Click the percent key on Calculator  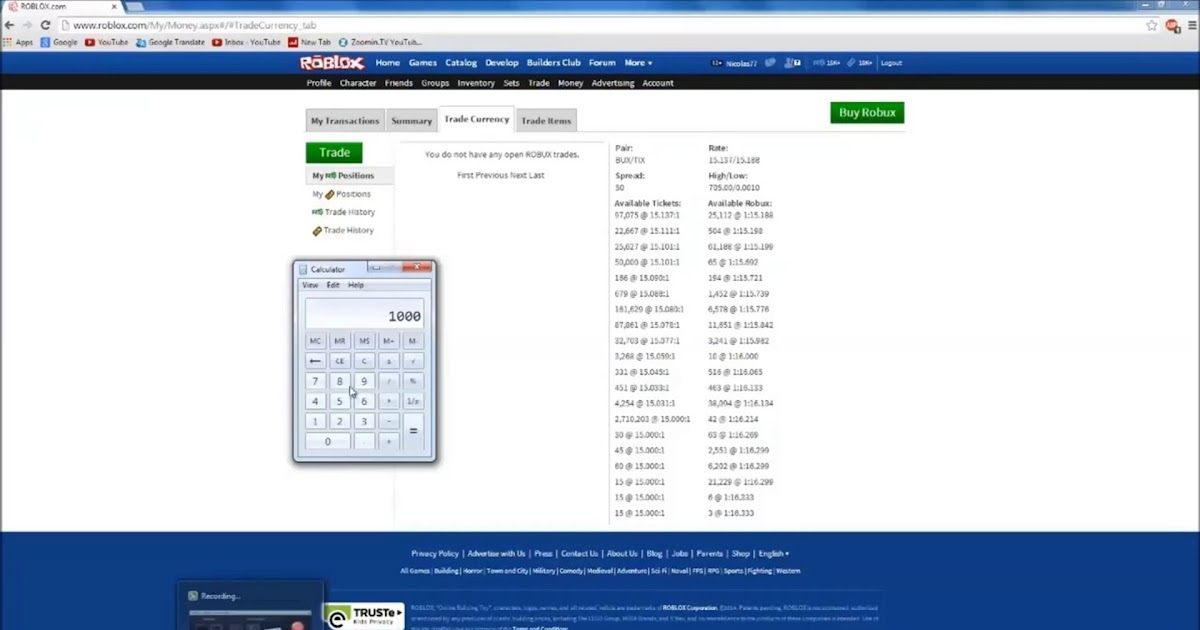pos(413,381)
